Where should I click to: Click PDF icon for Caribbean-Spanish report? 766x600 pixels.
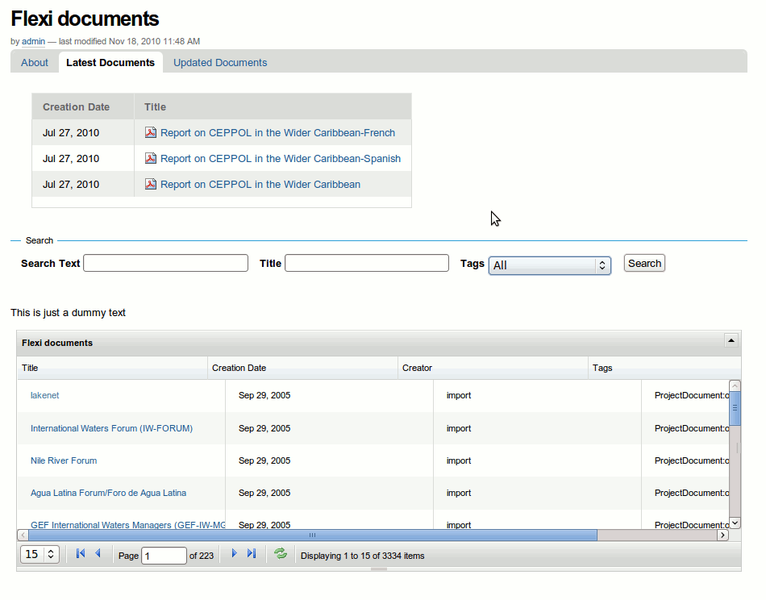pos(151,158)
